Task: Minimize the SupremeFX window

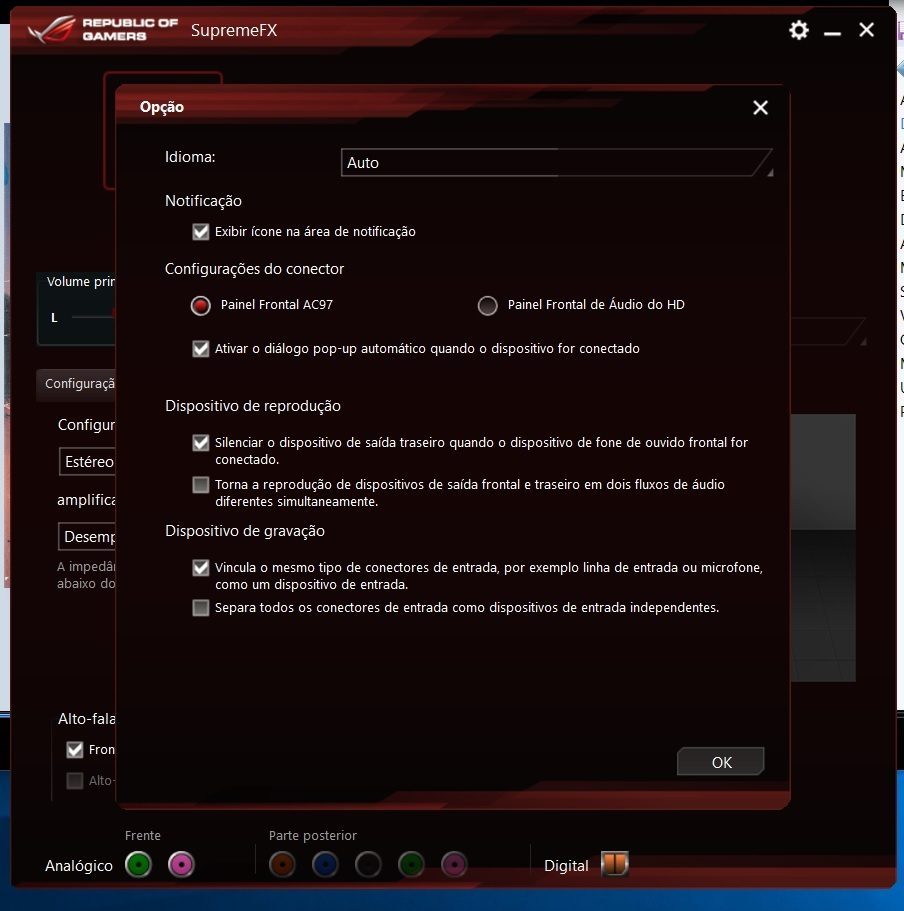Action: coord(833,34)
